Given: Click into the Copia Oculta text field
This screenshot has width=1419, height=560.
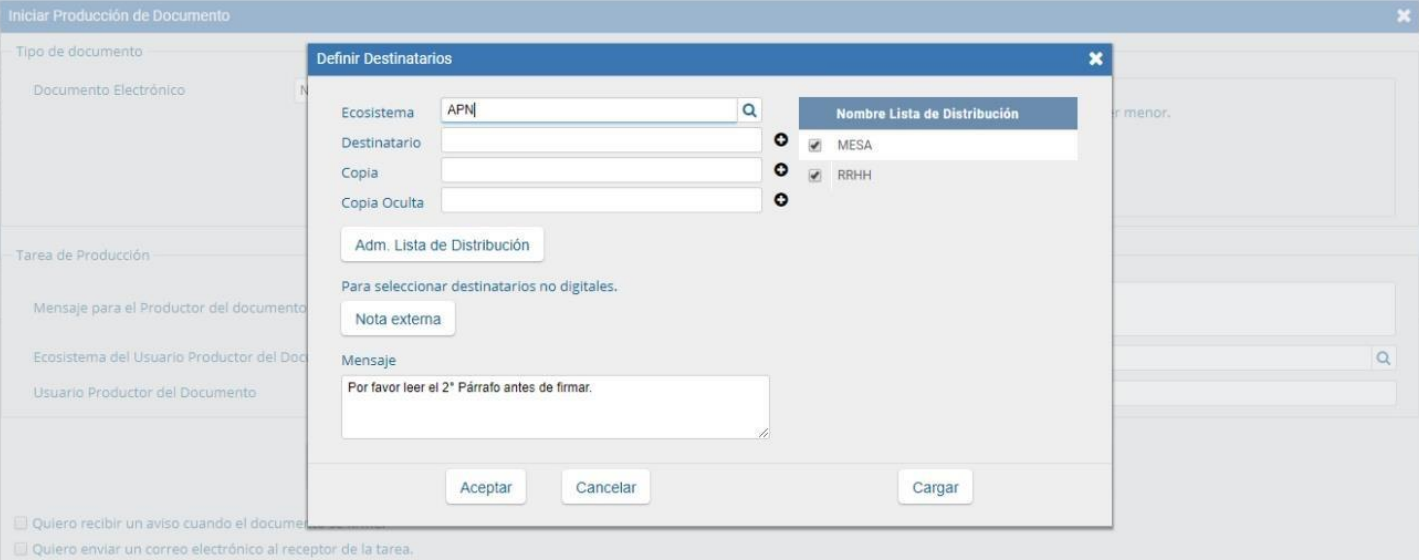Looking at the screenshot, I should (x=601, y=201).
